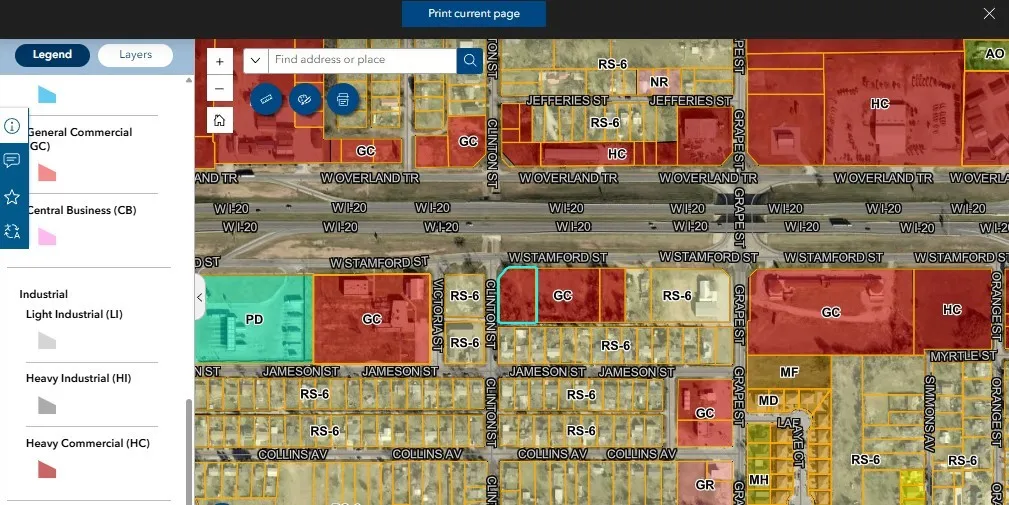Click the Heavy Commercial (HC) legend label
Screen dimensions: 1009x505
(88, 443)
